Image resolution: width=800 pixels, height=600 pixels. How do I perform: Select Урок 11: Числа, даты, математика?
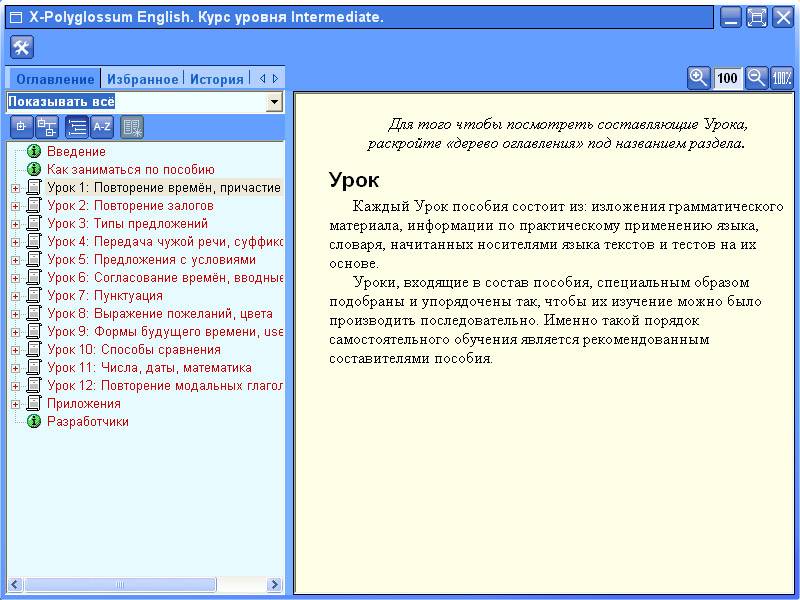(x=149, y=367)
